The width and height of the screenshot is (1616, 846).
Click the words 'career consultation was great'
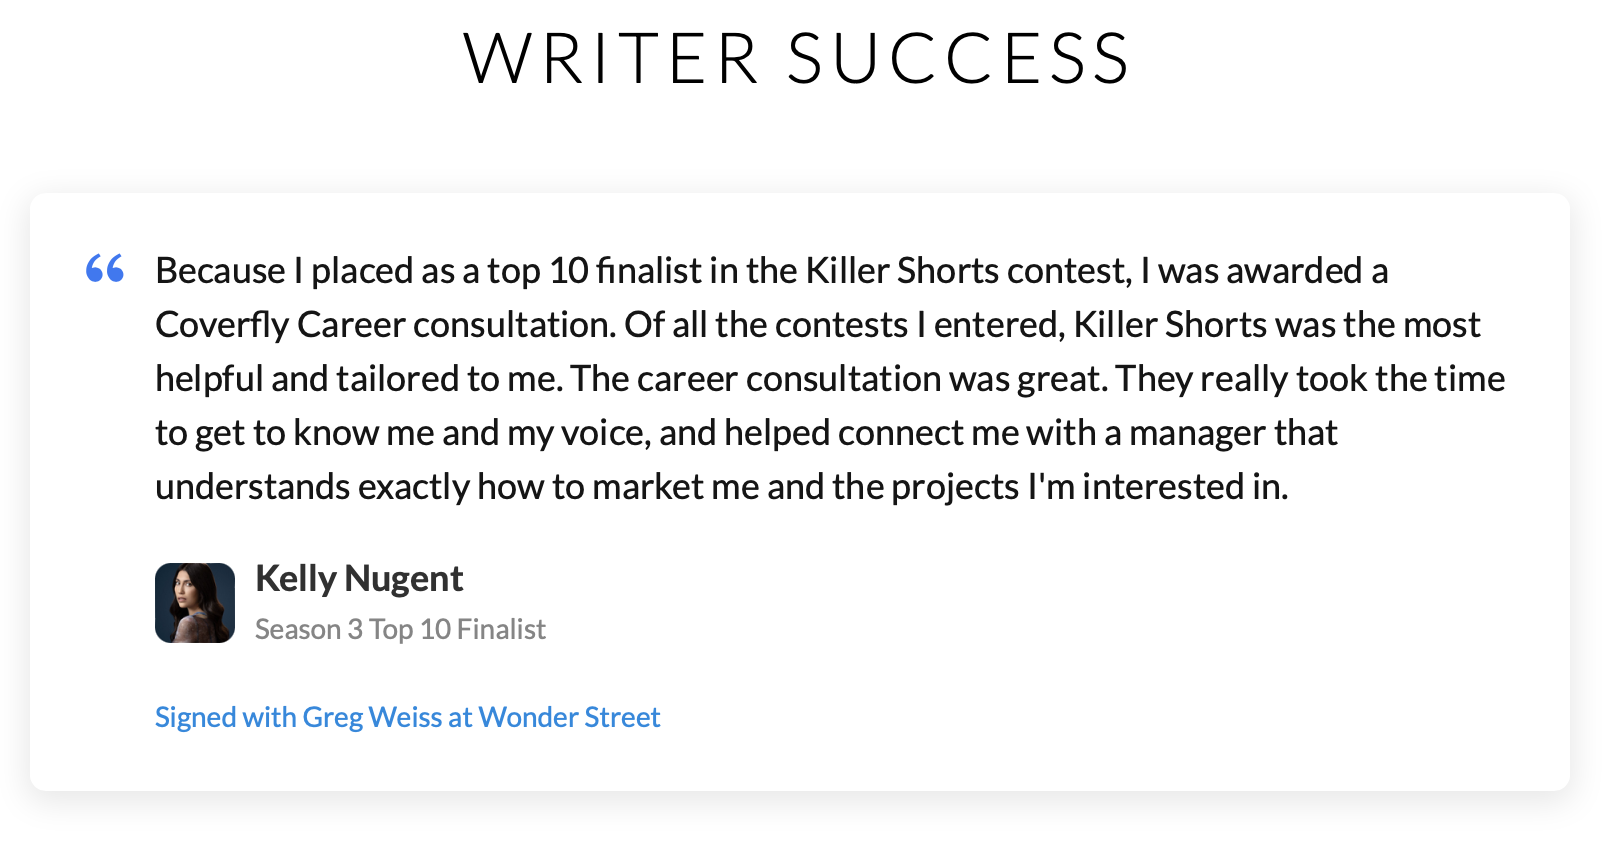[x=872, y=379]
